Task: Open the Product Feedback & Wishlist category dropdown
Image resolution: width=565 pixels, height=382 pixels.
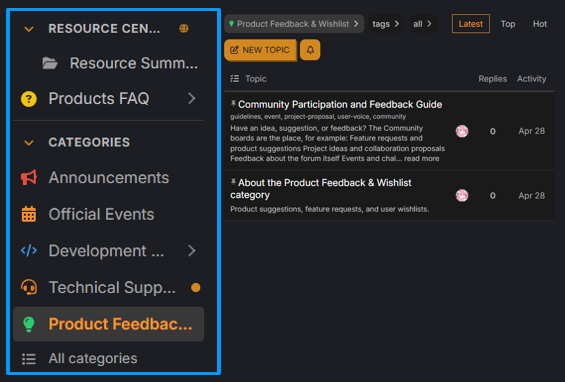Action: (x=294, y=24)
